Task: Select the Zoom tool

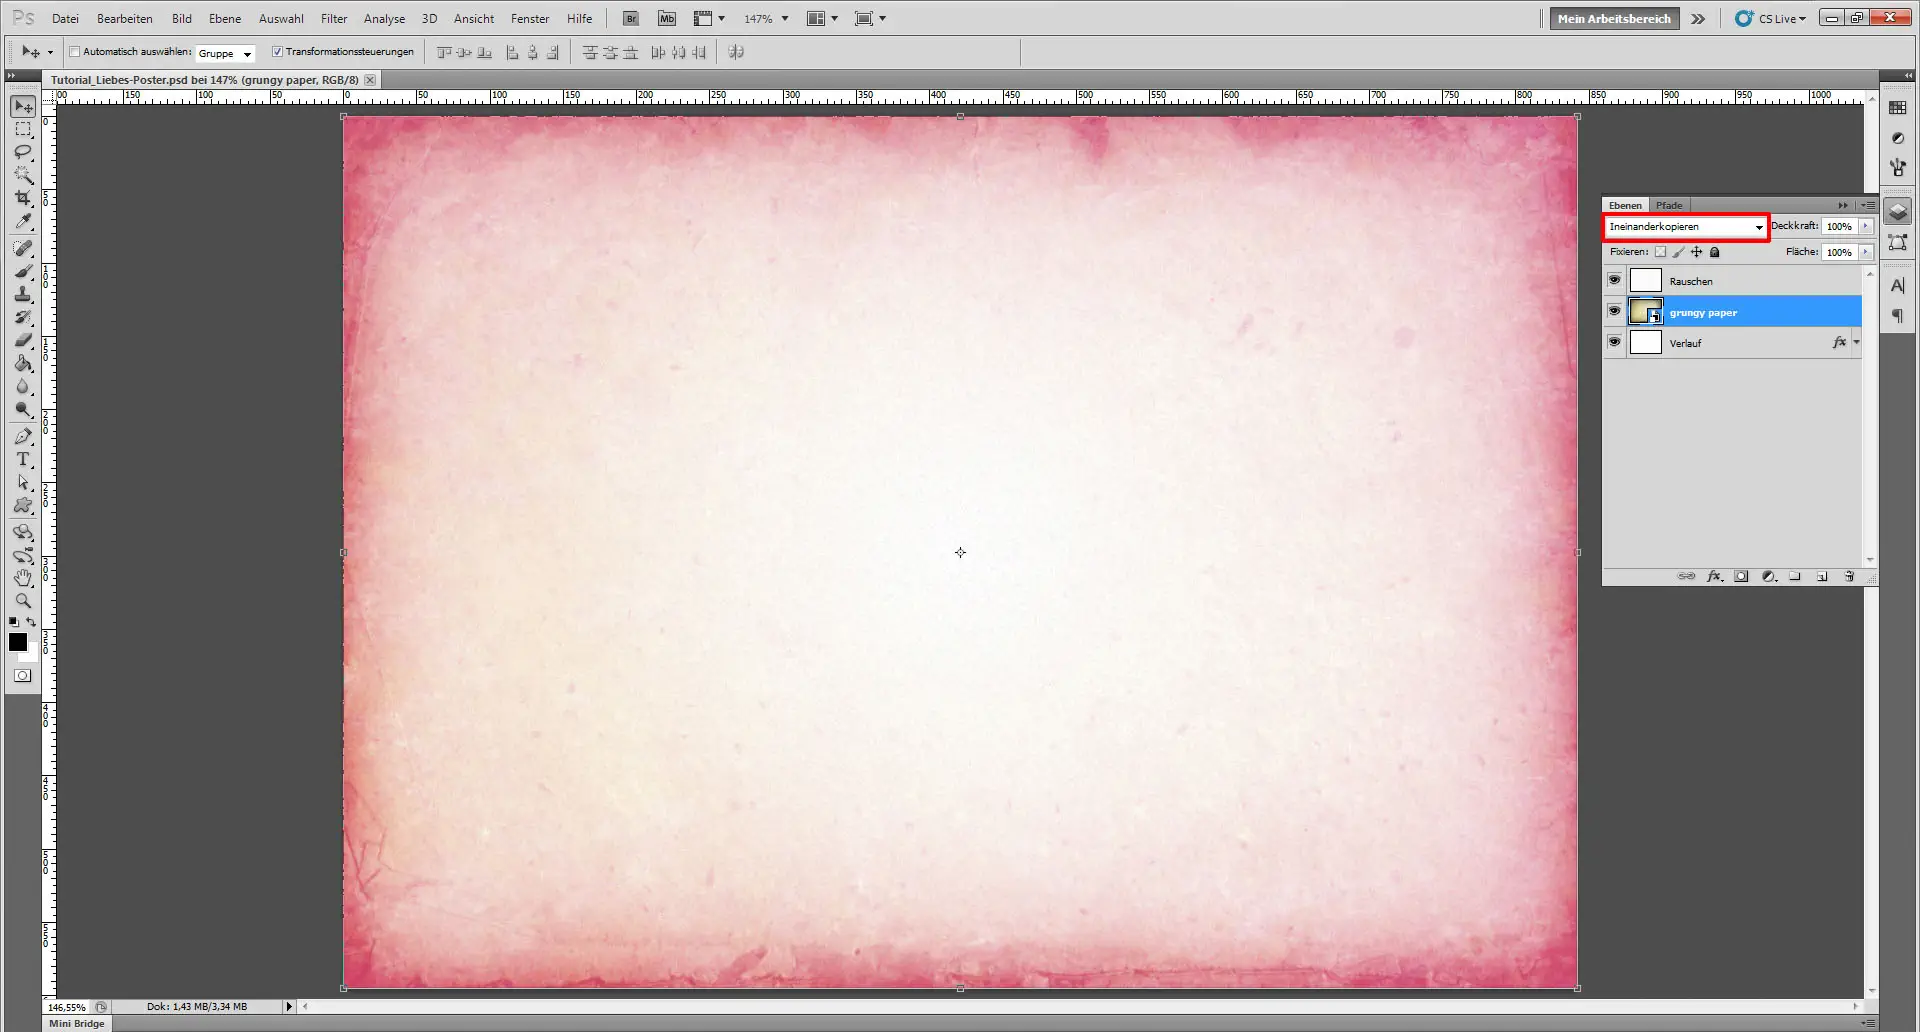Action: (x=23, y=601)
